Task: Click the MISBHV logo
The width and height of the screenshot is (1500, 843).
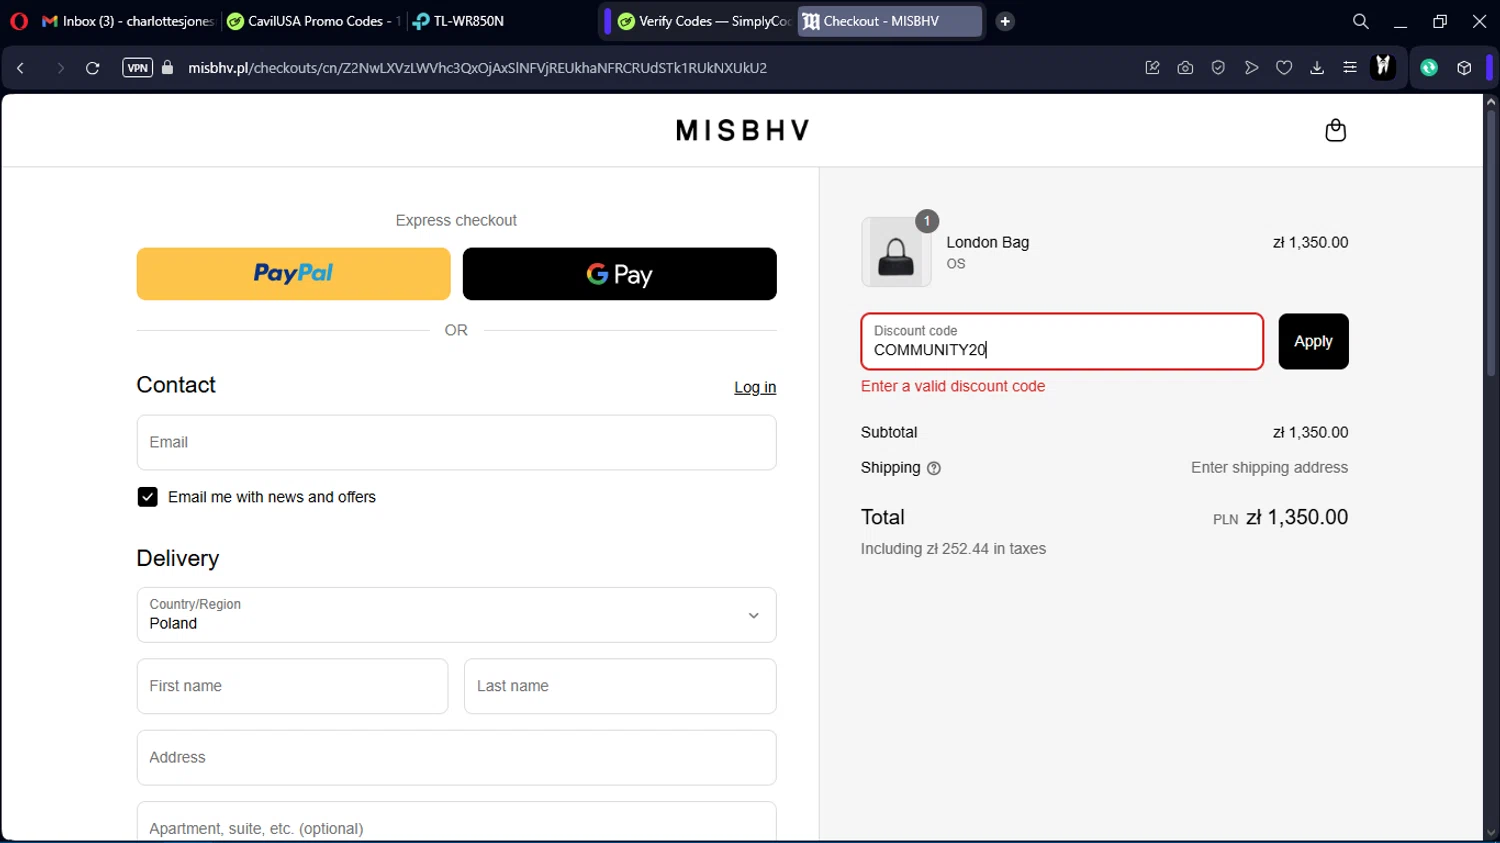Action: [x=743, y=130]
